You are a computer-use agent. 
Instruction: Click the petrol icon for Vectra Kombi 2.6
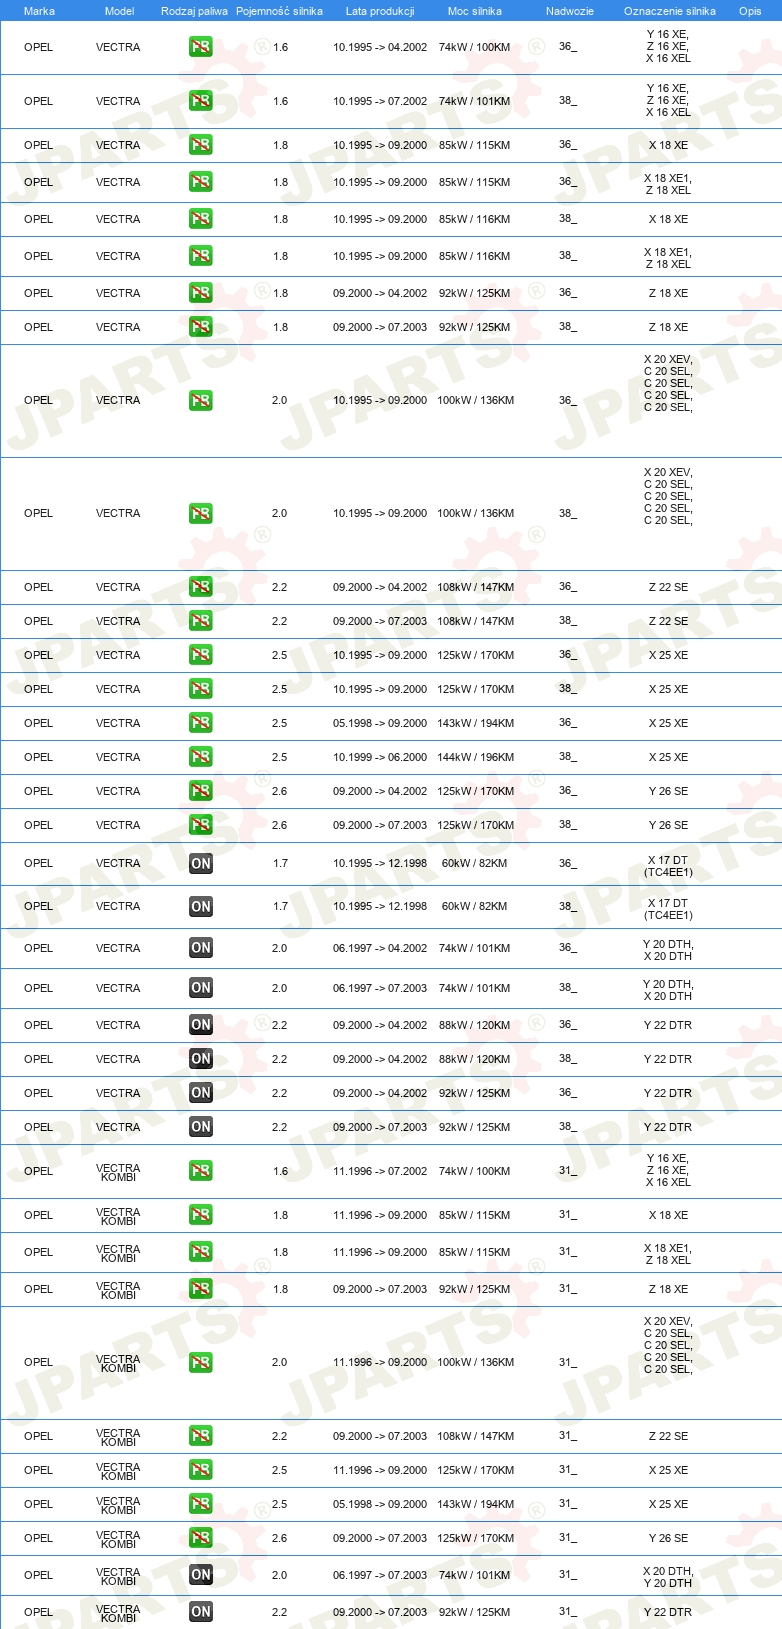(201, 1538)
